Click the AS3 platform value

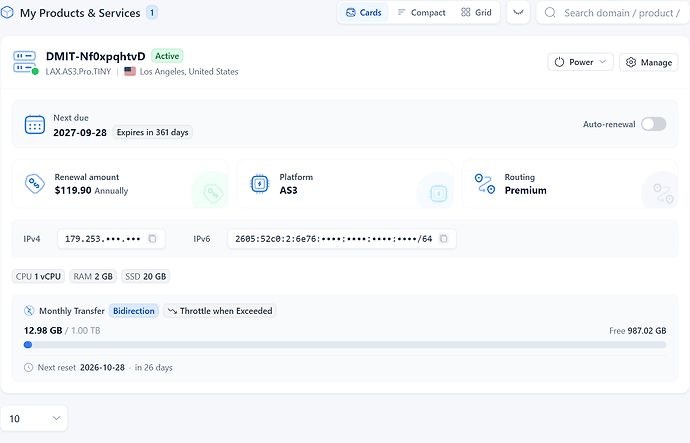point(289,190)
